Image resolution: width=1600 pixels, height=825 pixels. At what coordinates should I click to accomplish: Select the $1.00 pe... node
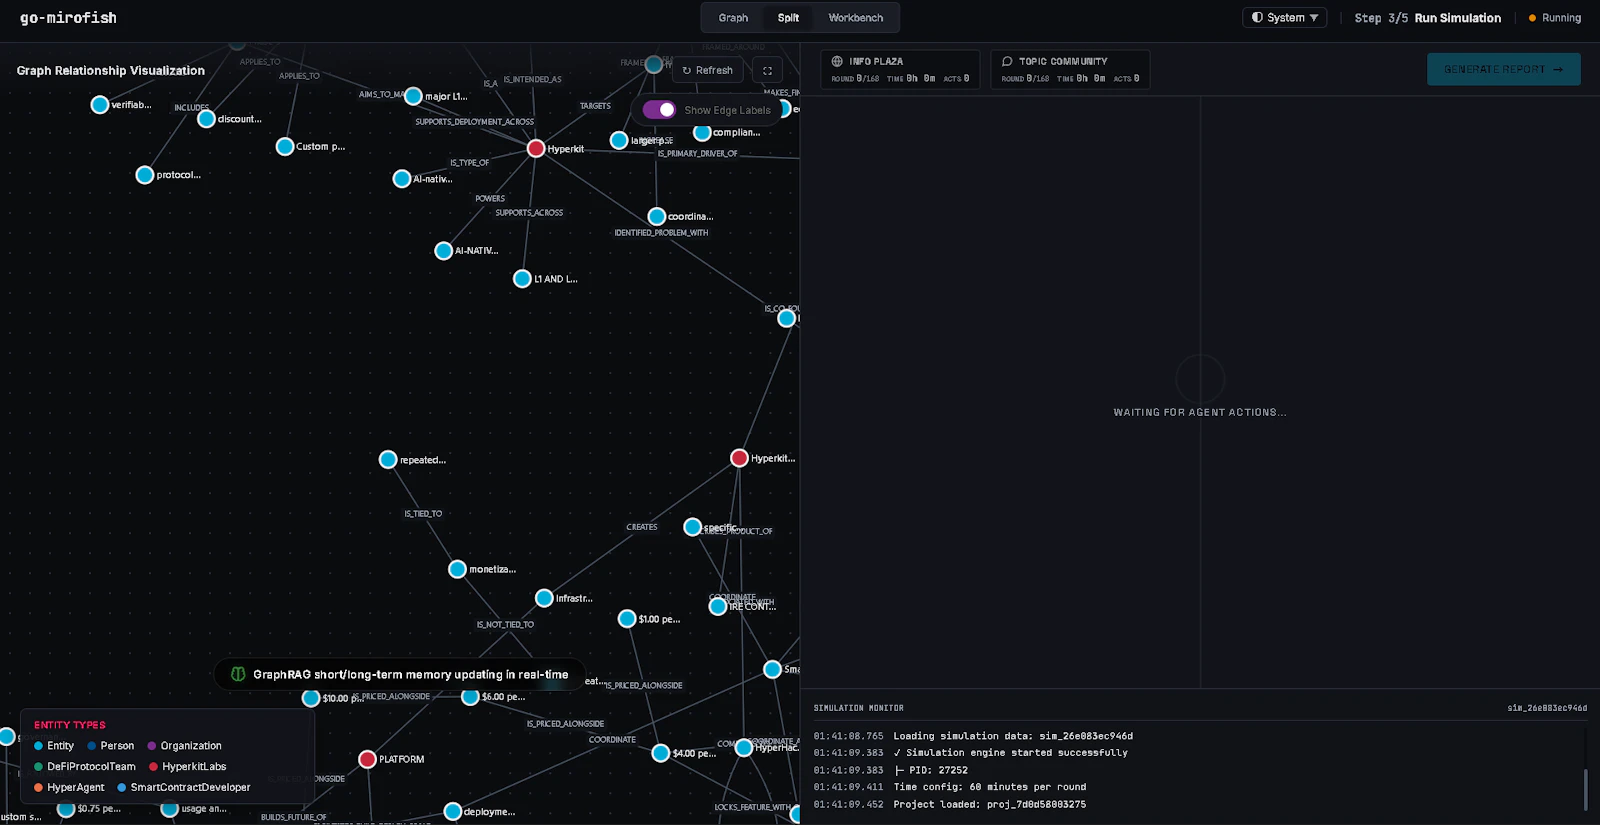click(627, 619)
